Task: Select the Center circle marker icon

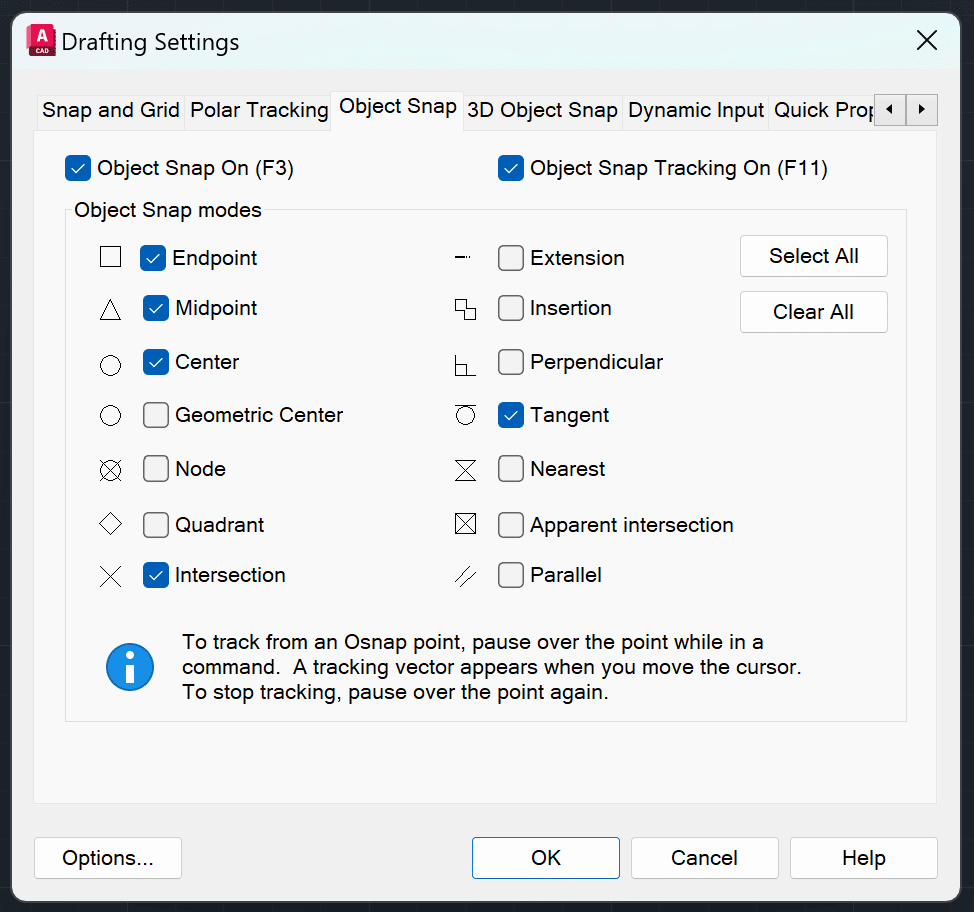Action: (x=110, y=364)
